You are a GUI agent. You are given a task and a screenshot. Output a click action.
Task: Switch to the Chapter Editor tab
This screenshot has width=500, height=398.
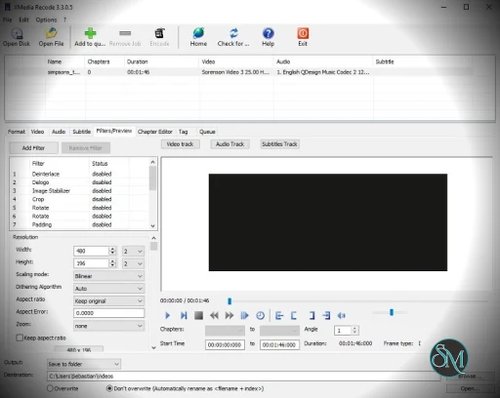tap(155, 132)
